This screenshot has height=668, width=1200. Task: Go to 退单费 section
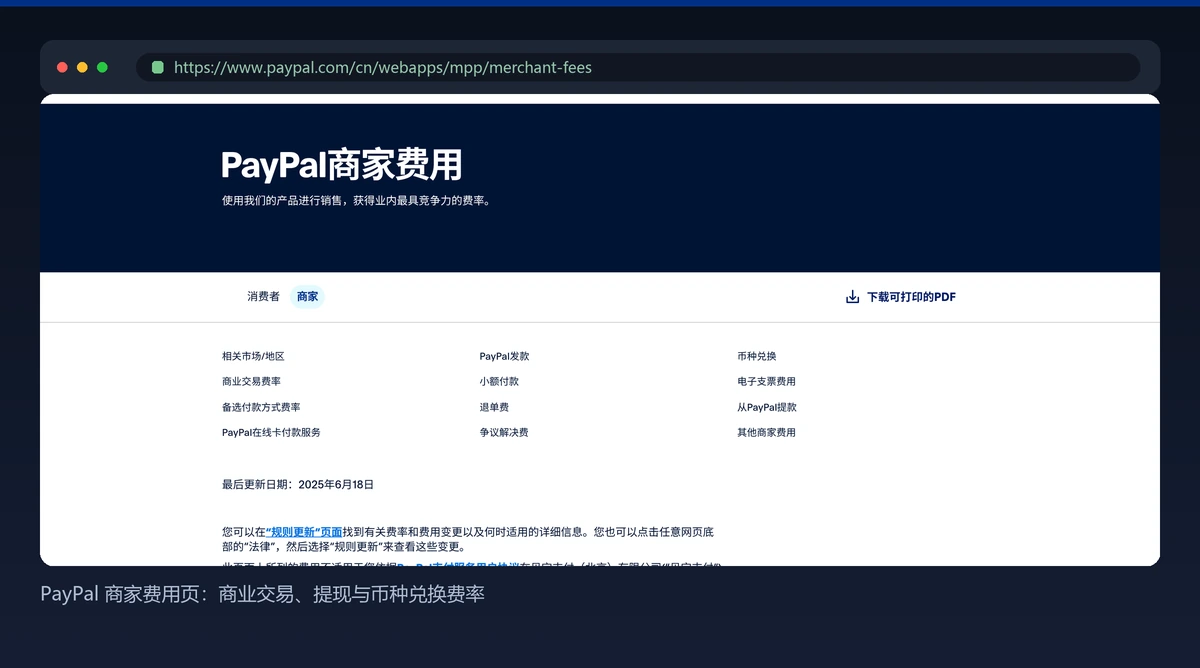[x=494, y=407]
